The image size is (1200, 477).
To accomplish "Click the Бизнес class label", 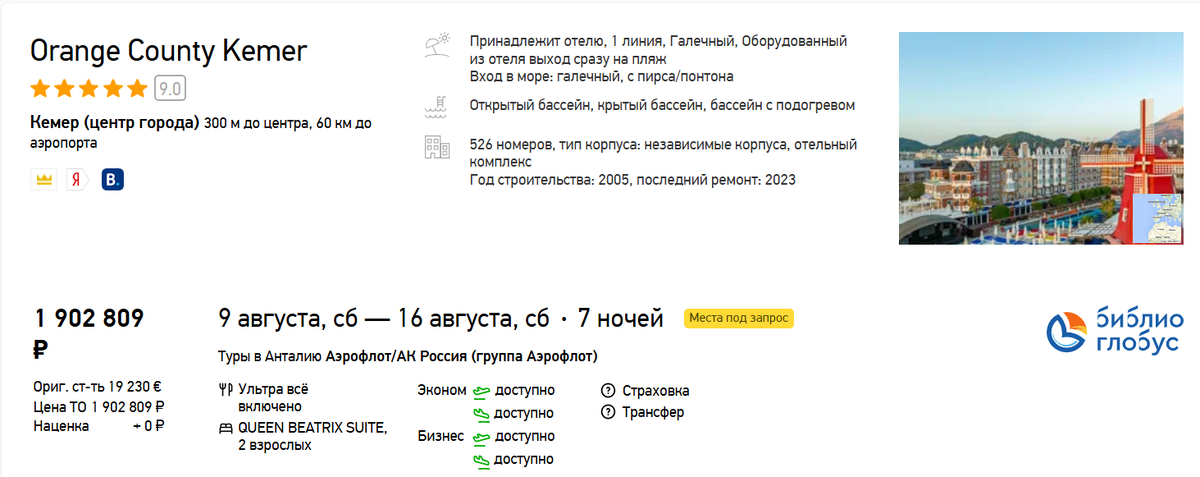I will pos(441,436).
